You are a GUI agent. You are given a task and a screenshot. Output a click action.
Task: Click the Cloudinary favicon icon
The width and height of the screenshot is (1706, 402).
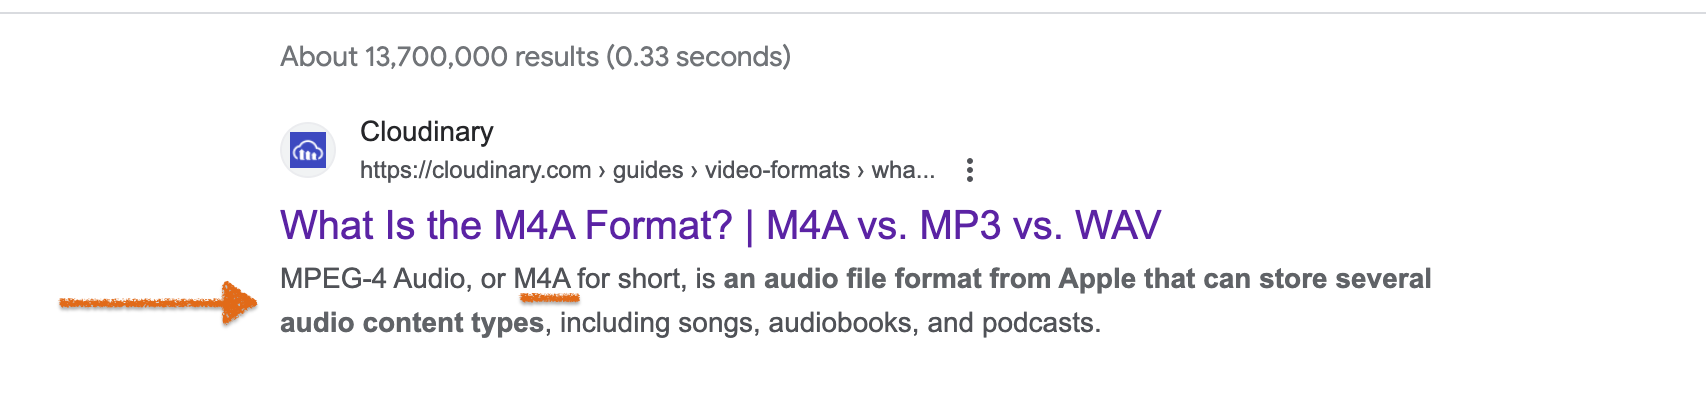308,151
